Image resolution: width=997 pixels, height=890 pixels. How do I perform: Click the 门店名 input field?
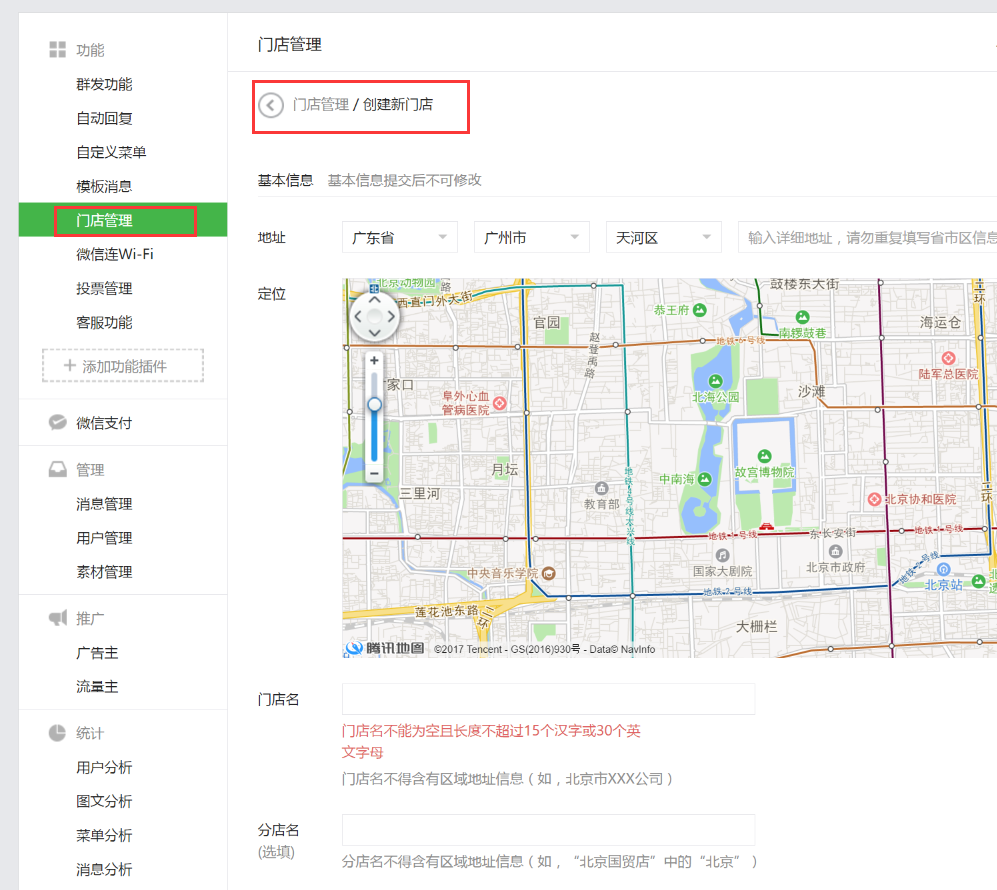pos(548,699)
